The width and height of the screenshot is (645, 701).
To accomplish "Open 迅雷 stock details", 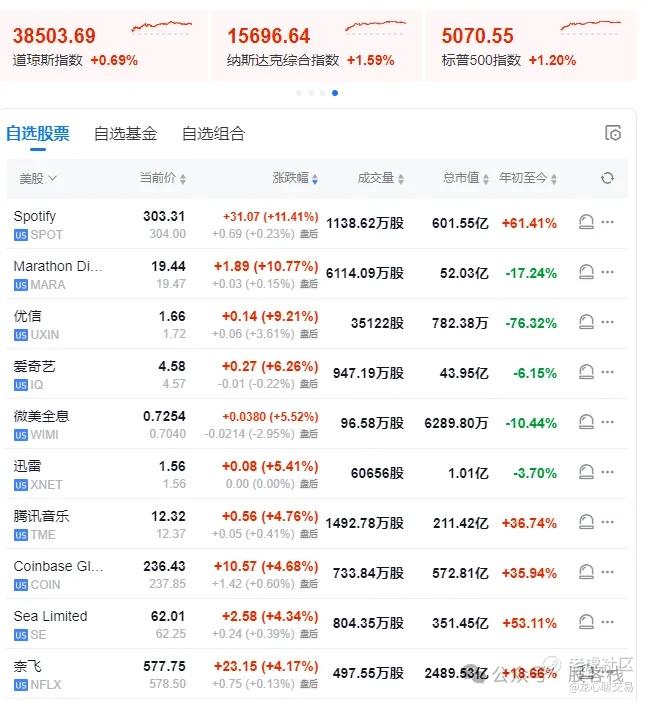I will (27, 467).
